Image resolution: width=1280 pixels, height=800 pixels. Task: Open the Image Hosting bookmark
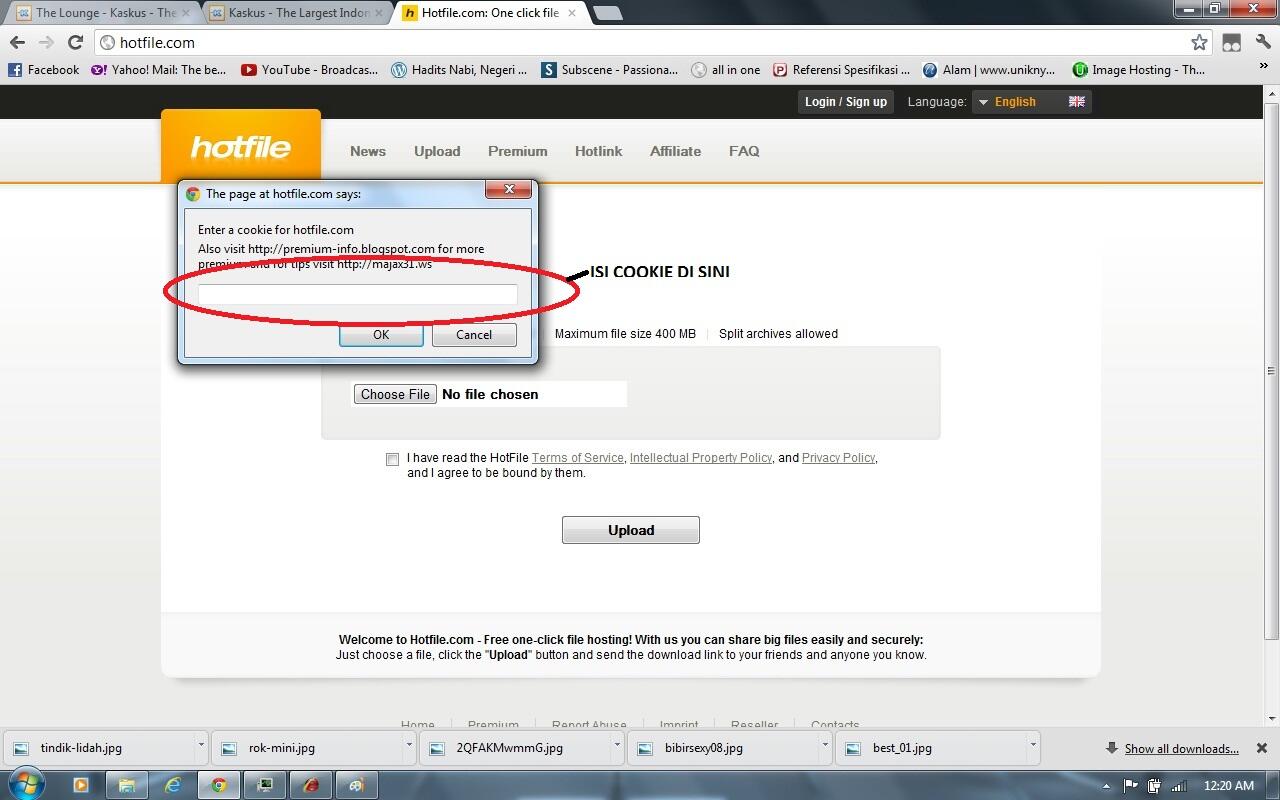pos(1139,70)
